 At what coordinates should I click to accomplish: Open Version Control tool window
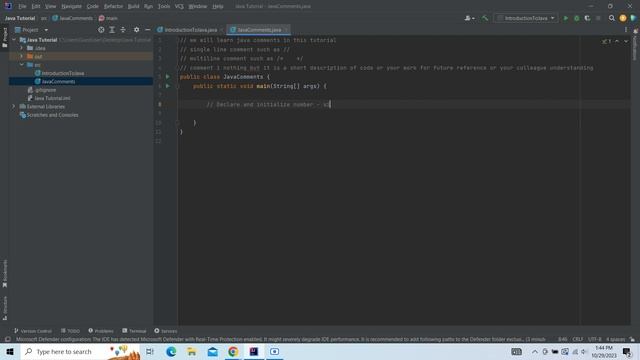point(33,331)
